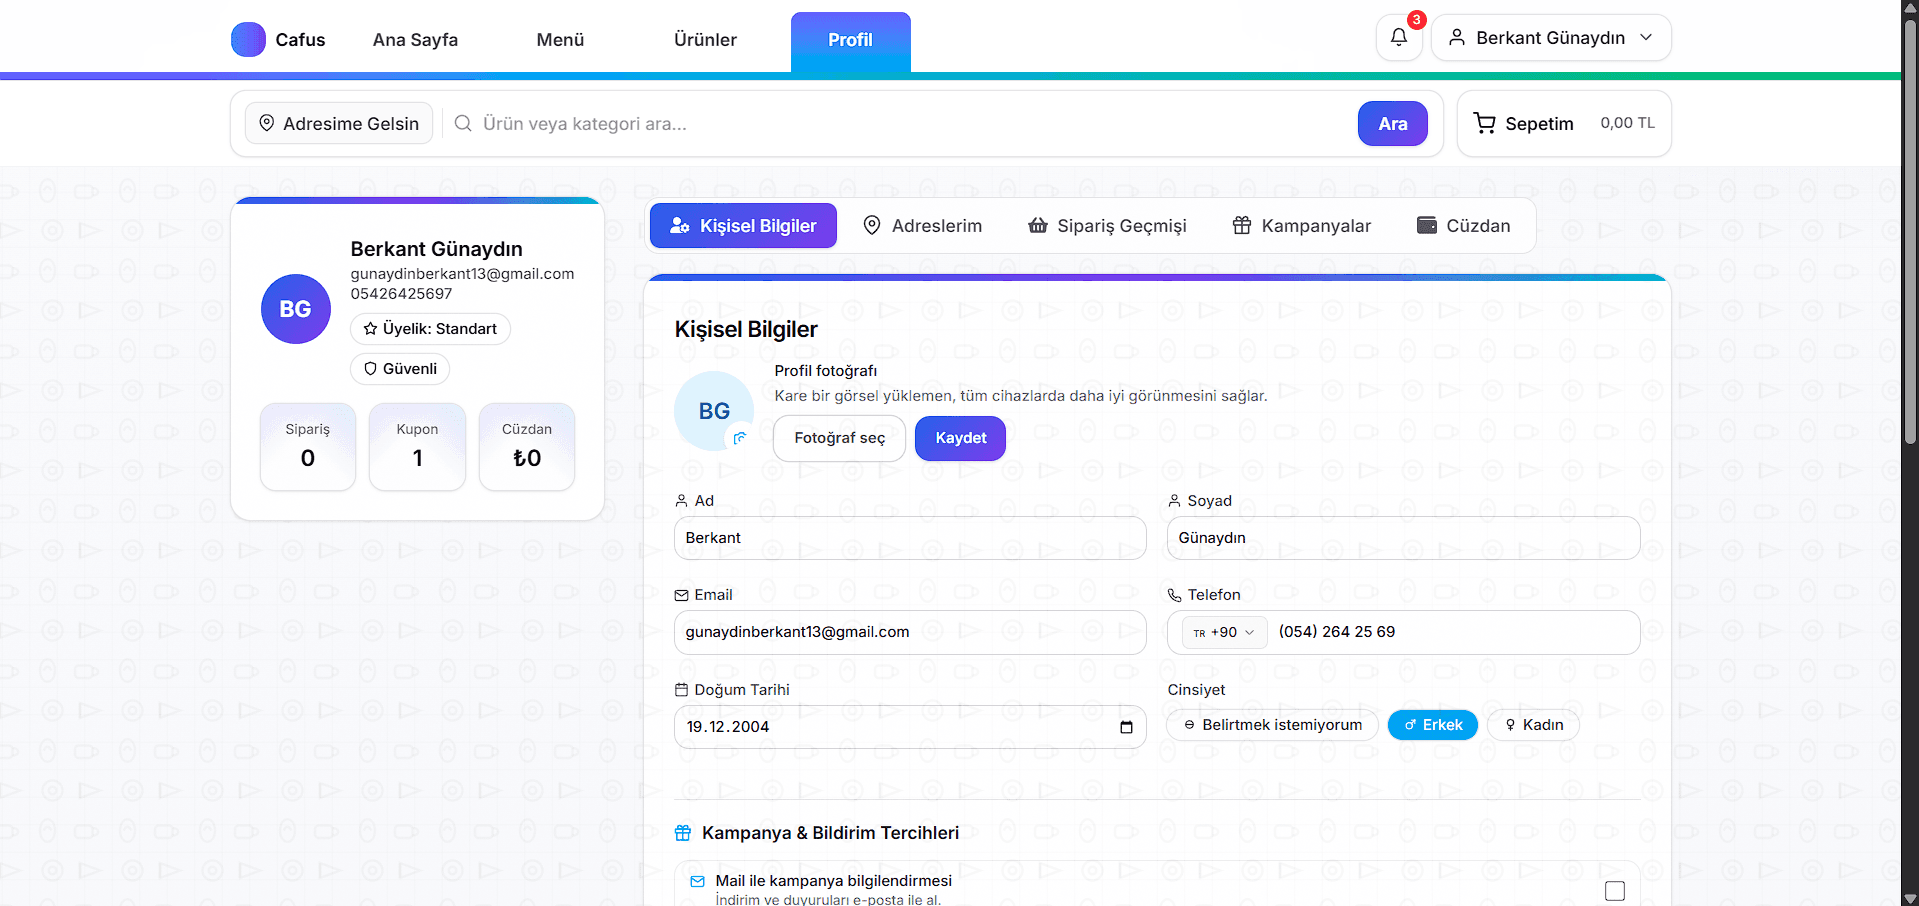Screen dimensions: 1919x906
Task: Select Belirtmek istemiyorum gender option
Action: click(1272, 725)
